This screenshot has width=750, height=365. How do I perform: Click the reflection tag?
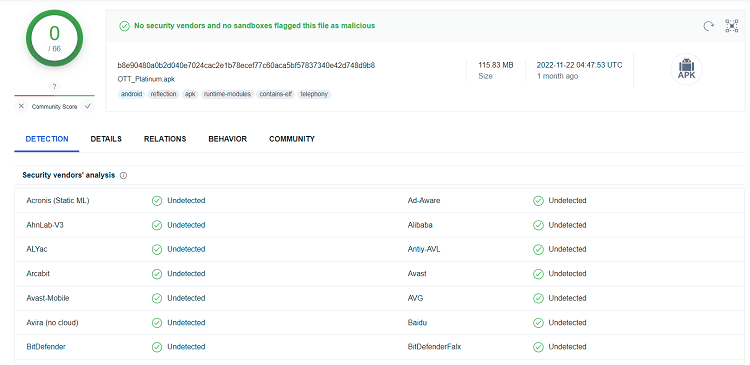tap(163, 94)
